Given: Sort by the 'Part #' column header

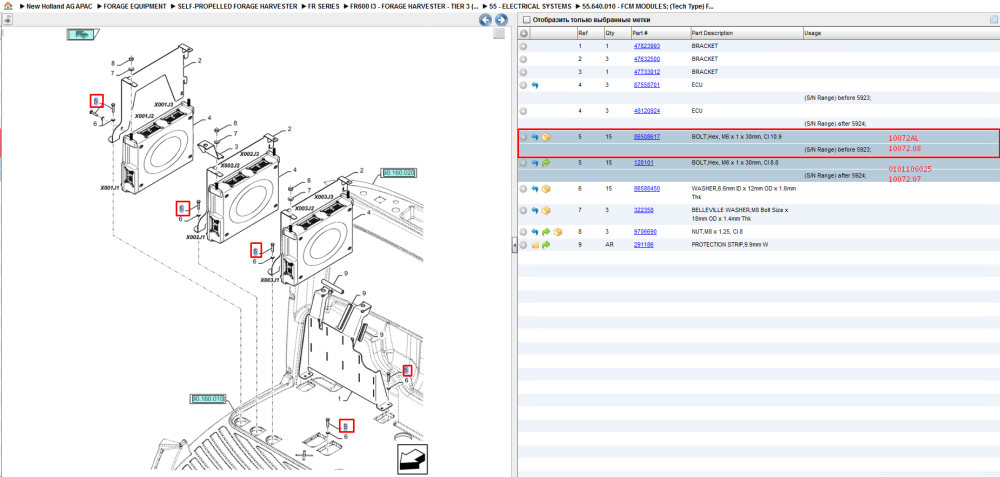Looking at the screenshot, I should tap(640, 33).
